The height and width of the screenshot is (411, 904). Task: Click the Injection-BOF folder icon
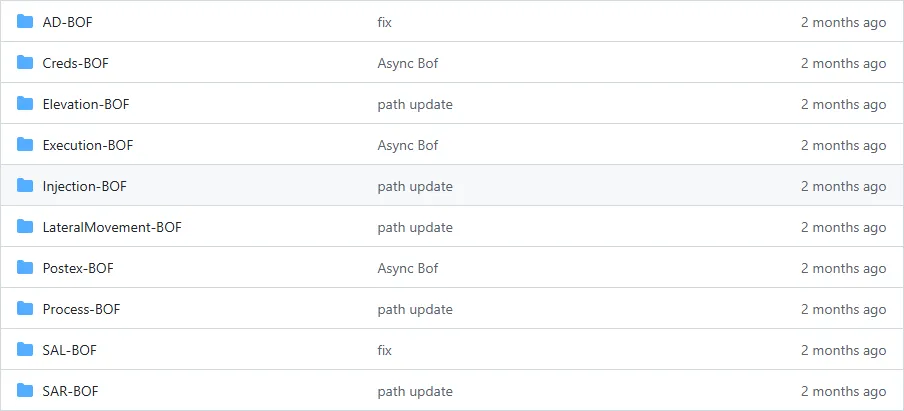pos(25,186)
